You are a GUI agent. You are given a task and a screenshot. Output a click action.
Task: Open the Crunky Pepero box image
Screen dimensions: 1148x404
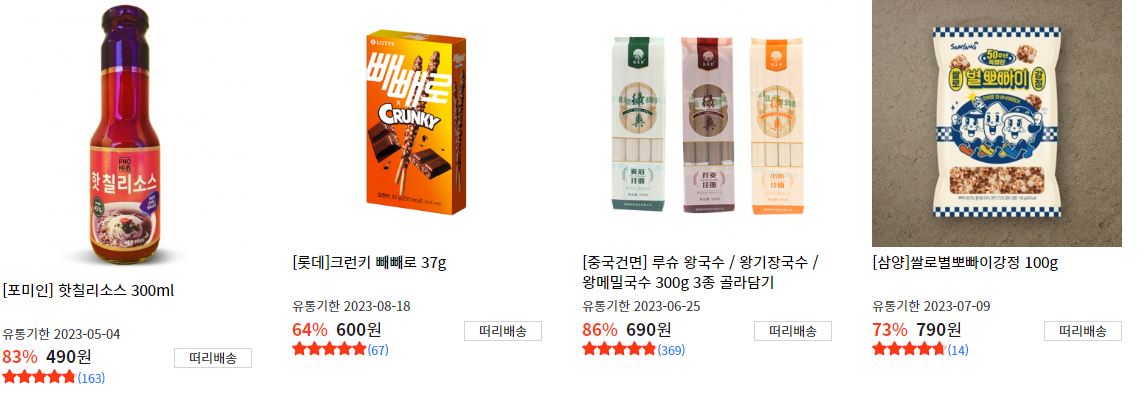pyautogui.click(x=416, y=123)
